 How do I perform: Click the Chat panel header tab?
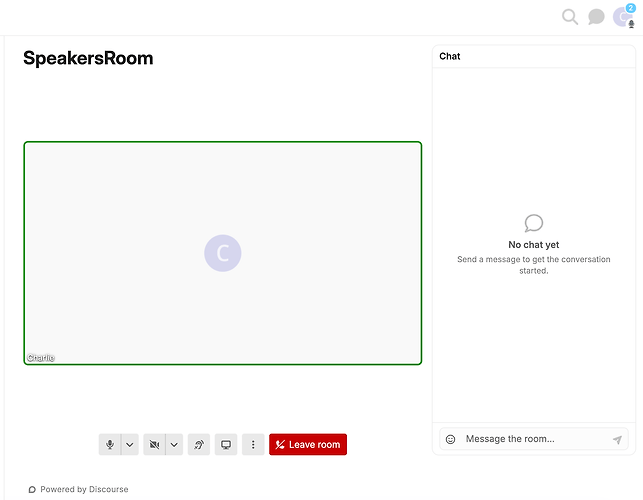(x=449, y=56)
